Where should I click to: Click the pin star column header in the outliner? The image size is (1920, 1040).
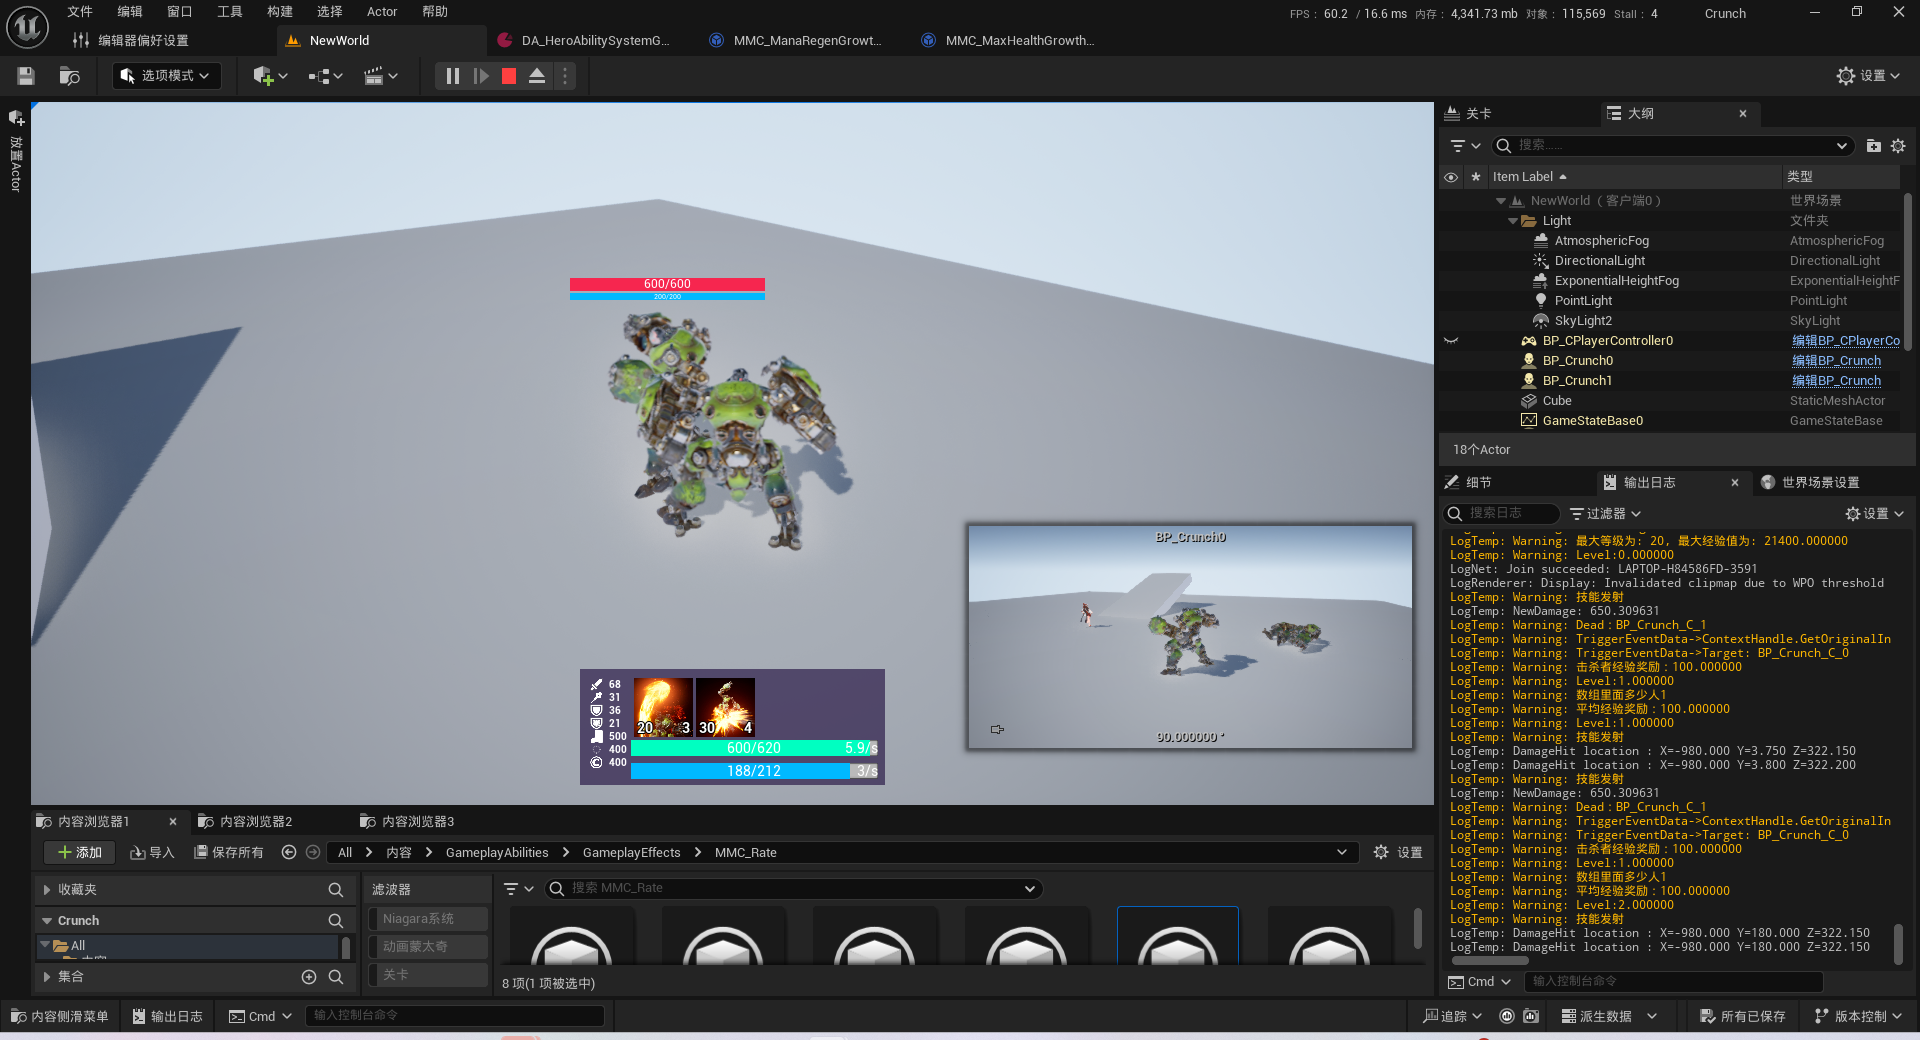(1475, 177)
